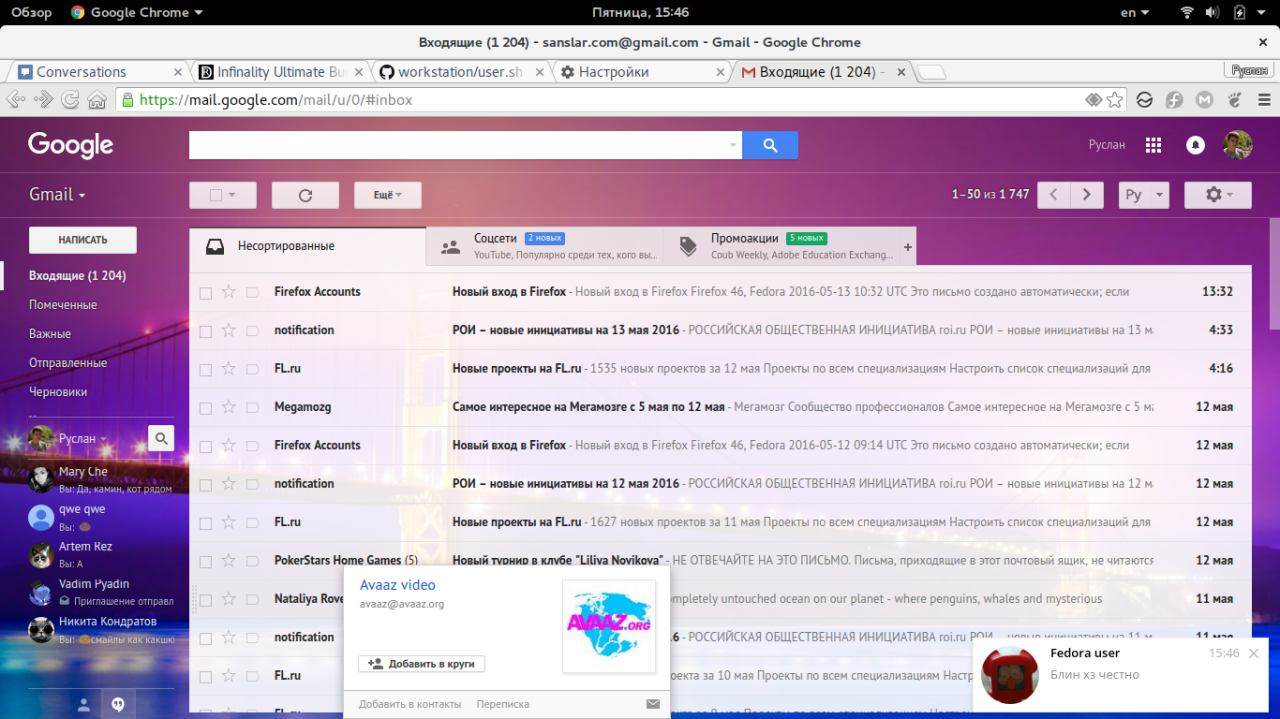Select PokerStars Home Games email checkbox
1280x719 pixels.
(205, 561)
